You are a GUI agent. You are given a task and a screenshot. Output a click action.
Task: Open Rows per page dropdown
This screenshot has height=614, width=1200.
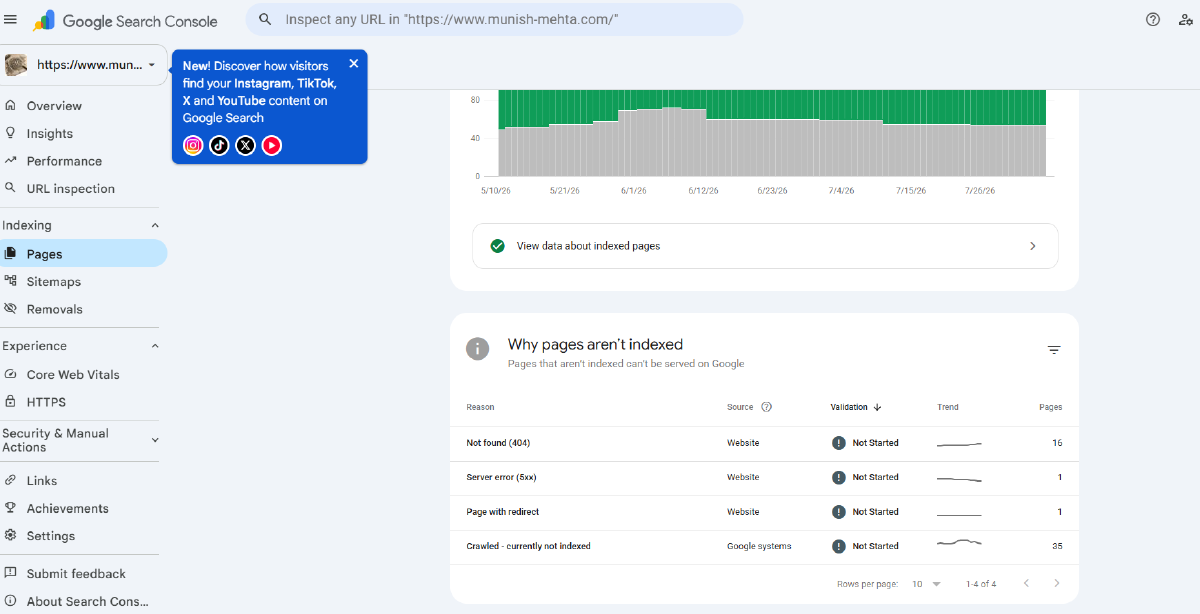(x=926, y=584)
